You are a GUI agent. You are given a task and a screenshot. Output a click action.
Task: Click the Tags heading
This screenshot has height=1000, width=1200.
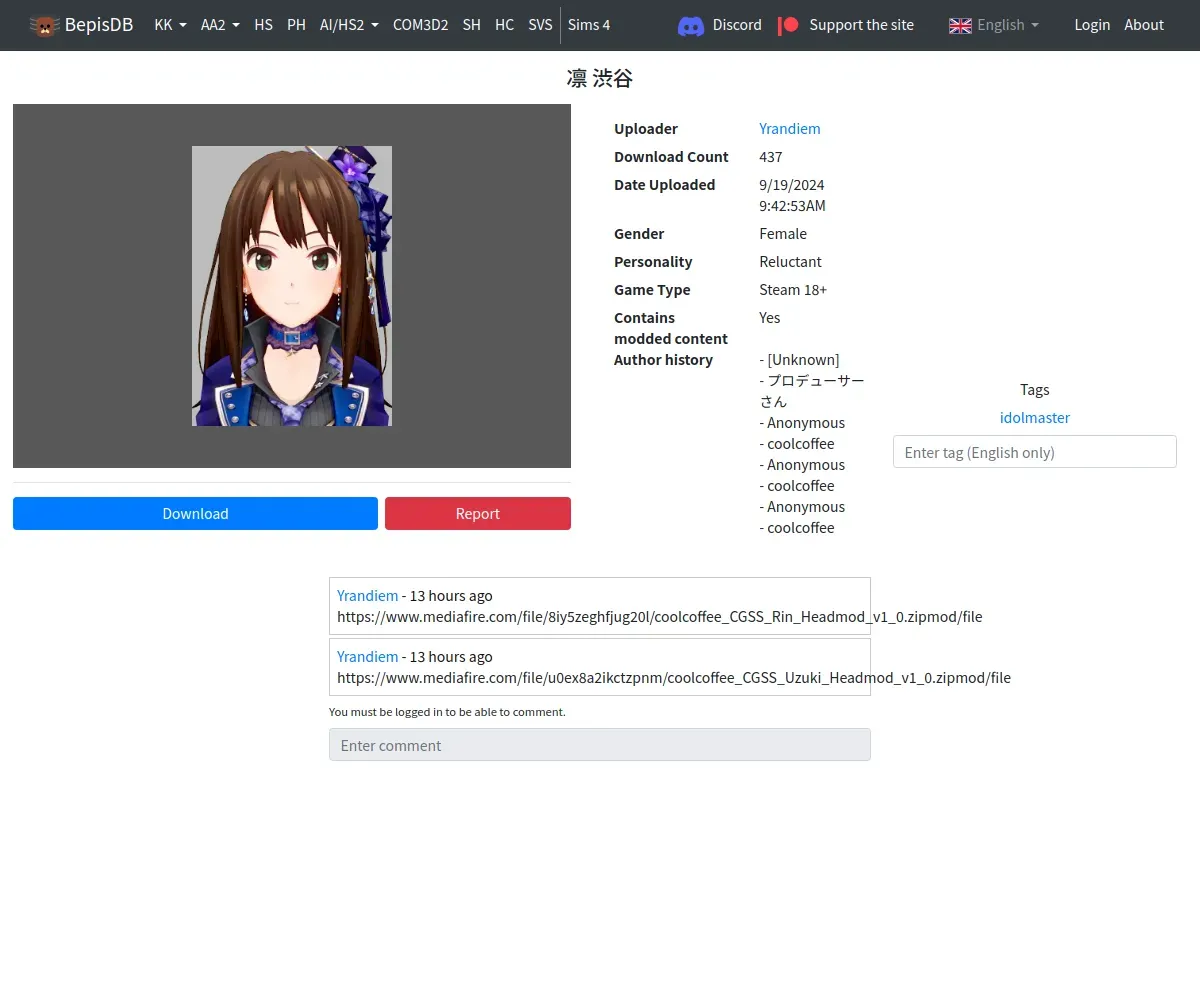(x=1035, y=390)
